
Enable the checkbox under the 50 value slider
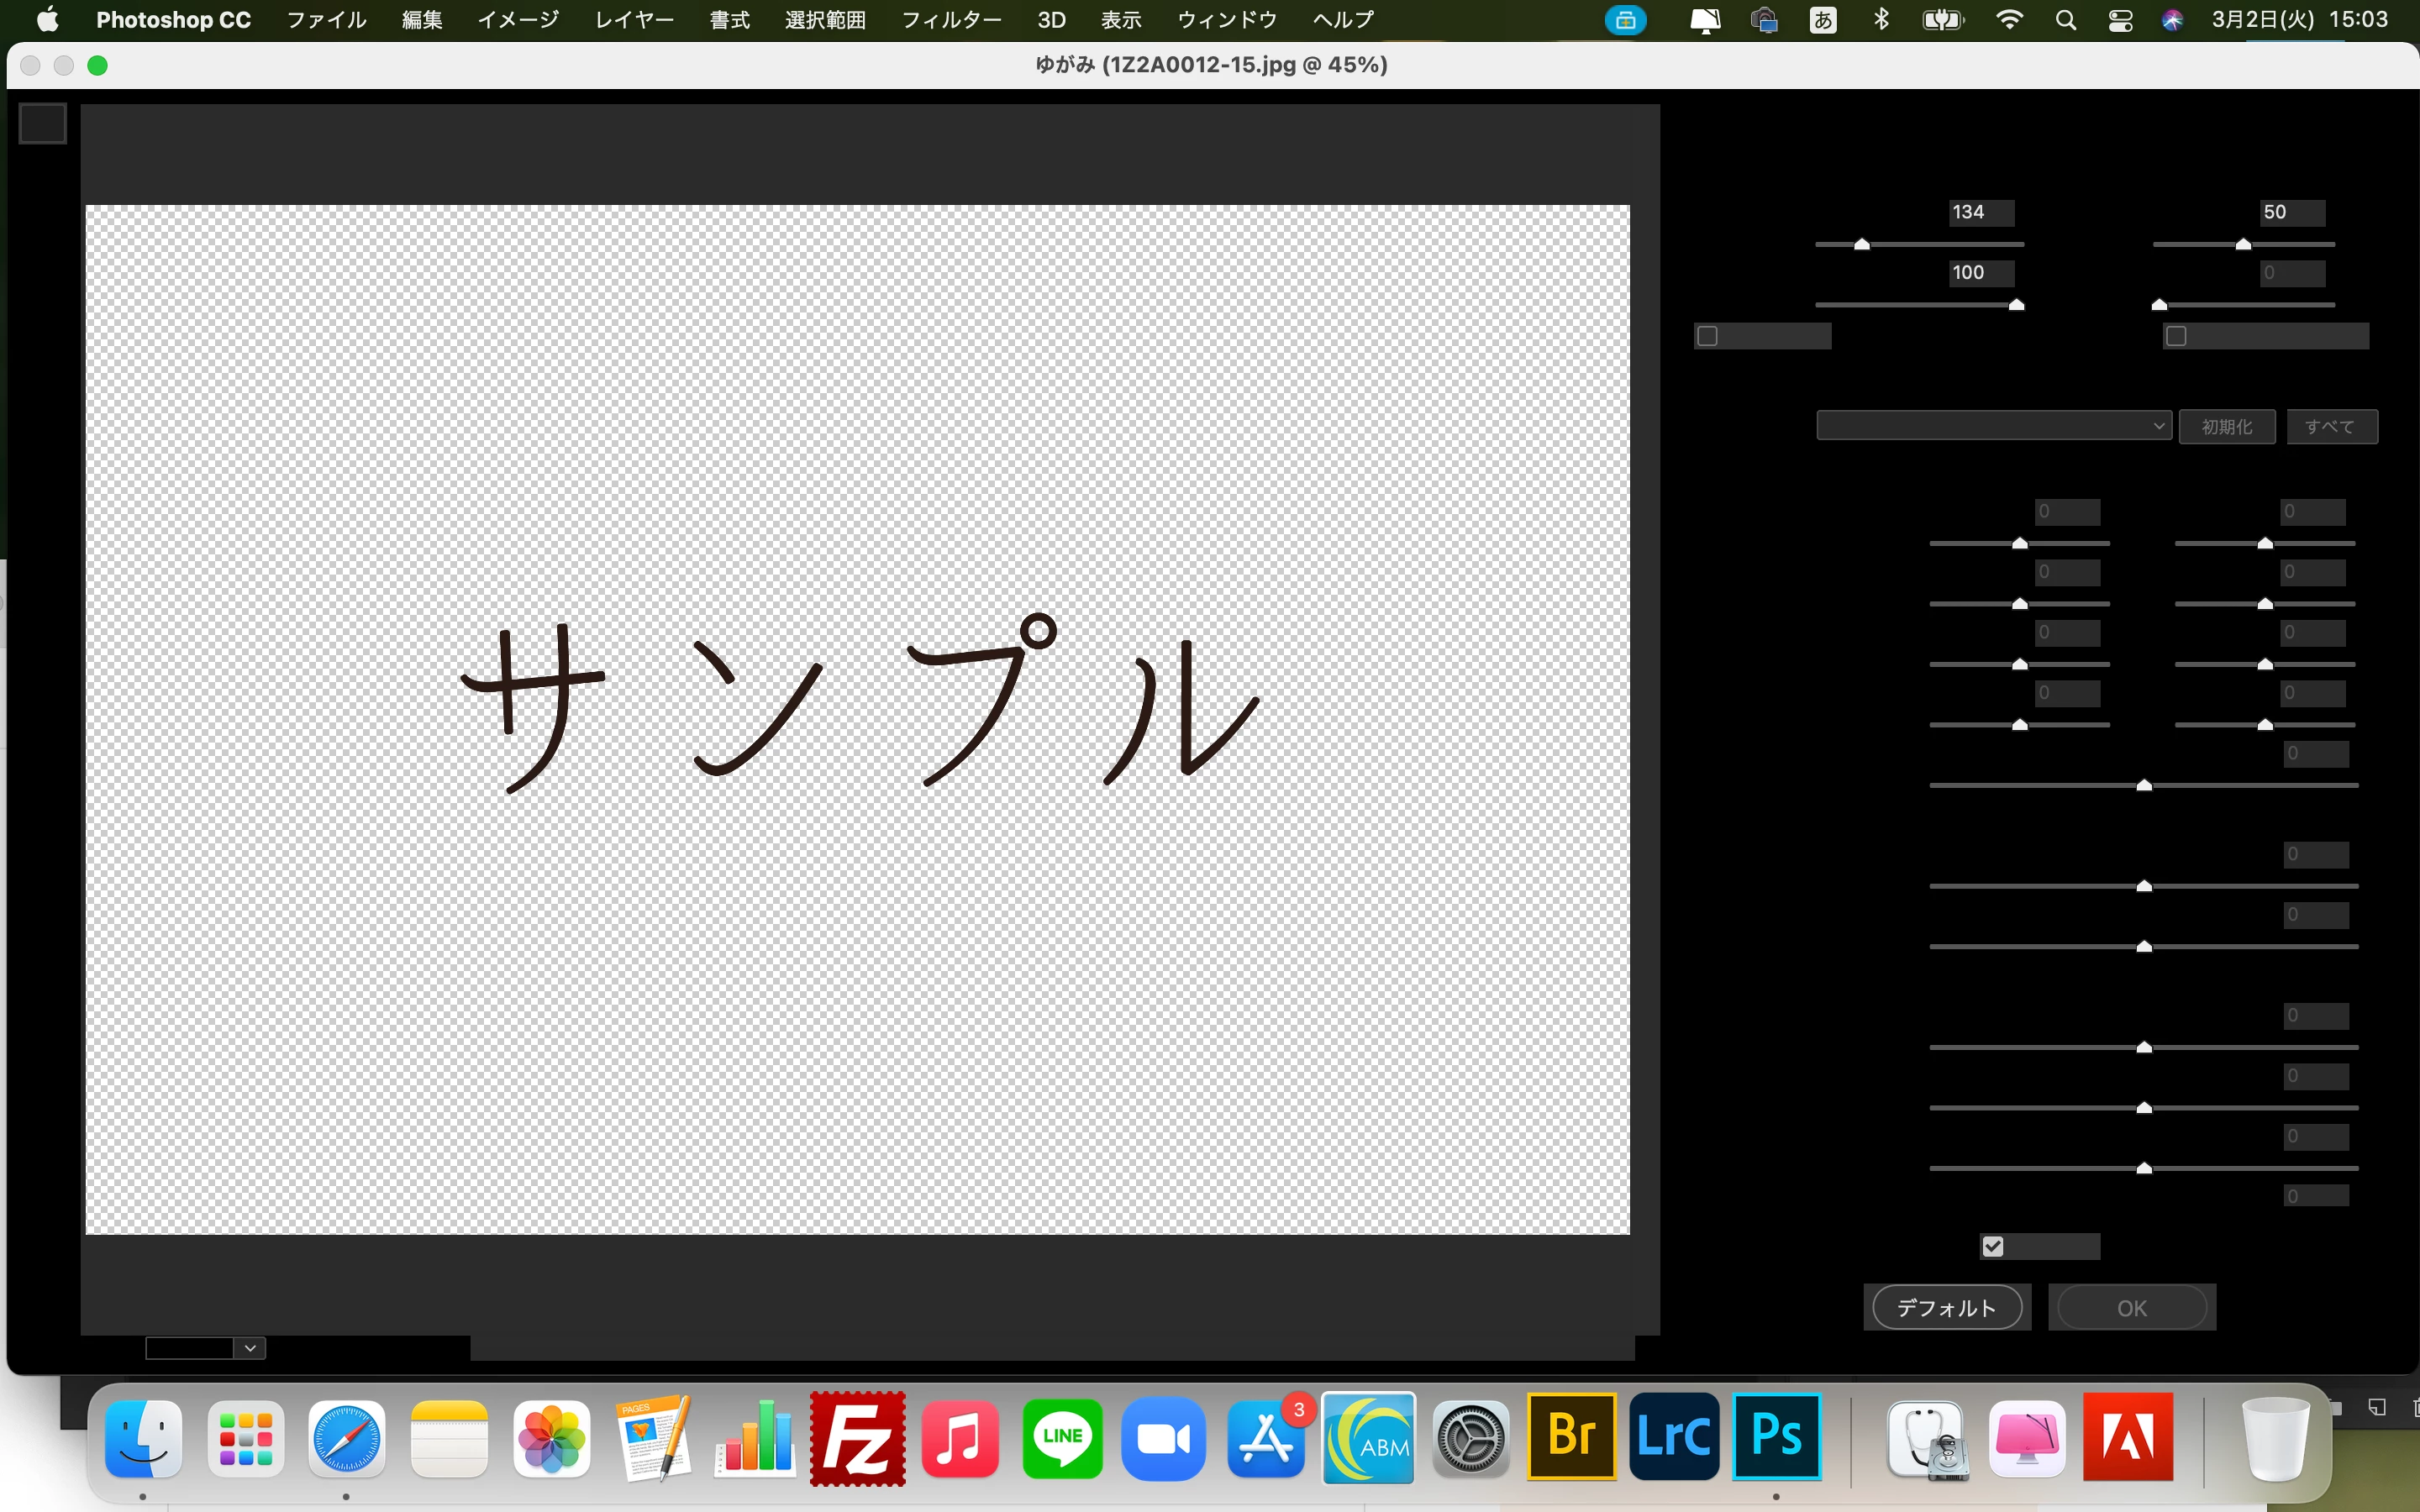point(2176,336)
